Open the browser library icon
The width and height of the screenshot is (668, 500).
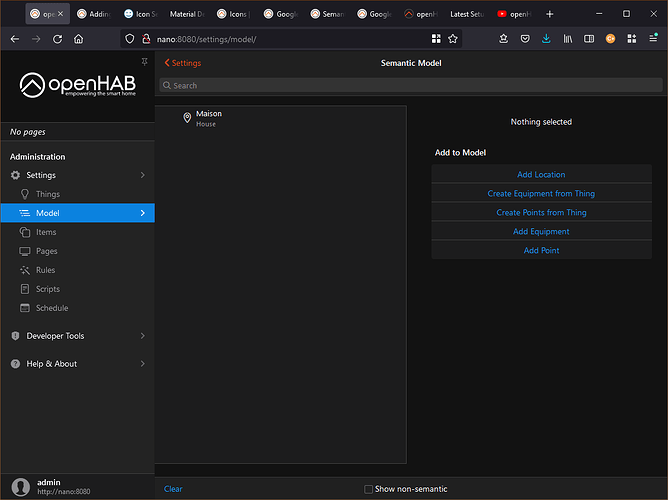coord(568,39)
